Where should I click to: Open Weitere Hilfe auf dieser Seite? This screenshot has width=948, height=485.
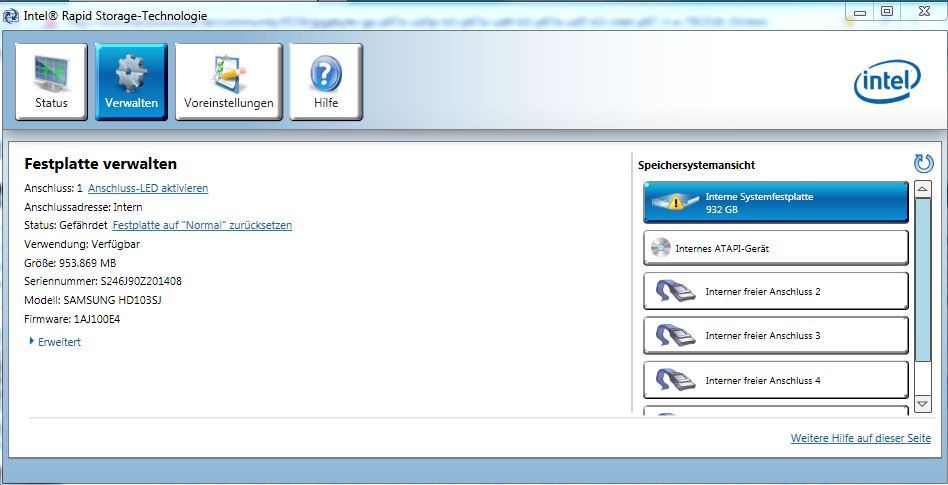[861, 438]
